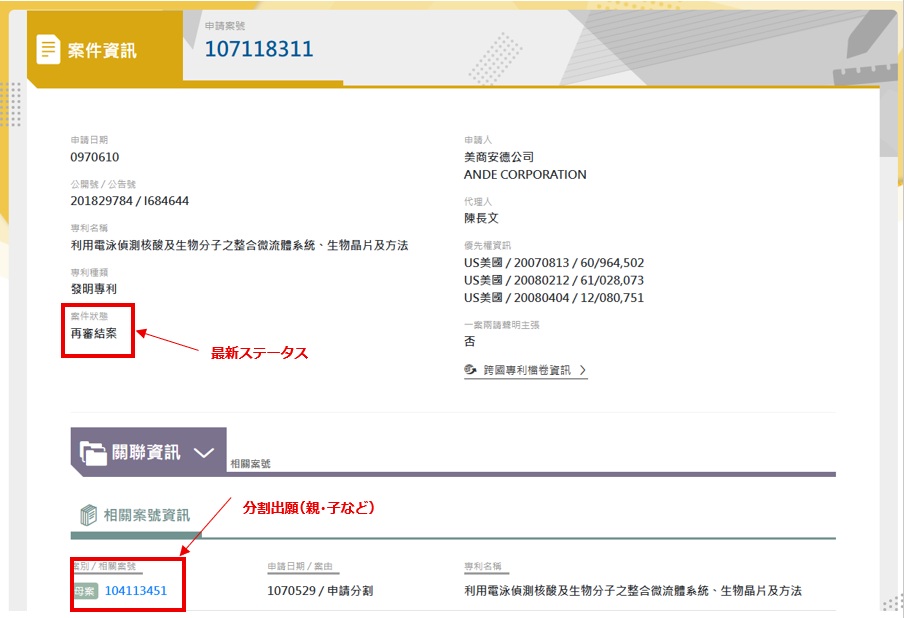Click publication number 201829784 / I684644
The image size is (904, 618).
[x=130, y=201]
